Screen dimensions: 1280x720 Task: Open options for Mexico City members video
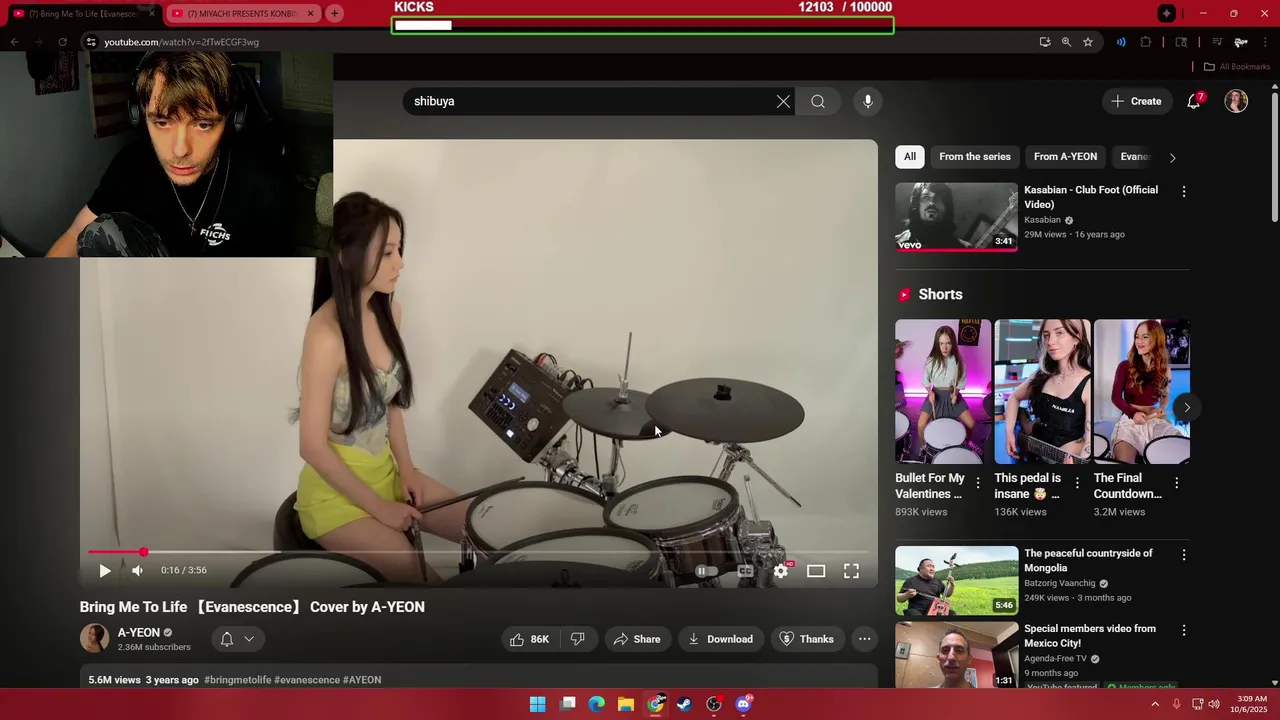1184,630
